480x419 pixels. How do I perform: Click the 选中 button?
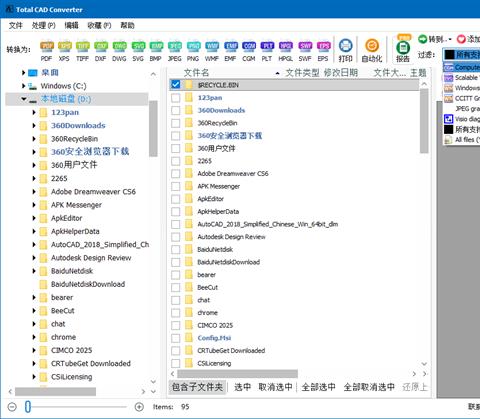coord(242,387)
